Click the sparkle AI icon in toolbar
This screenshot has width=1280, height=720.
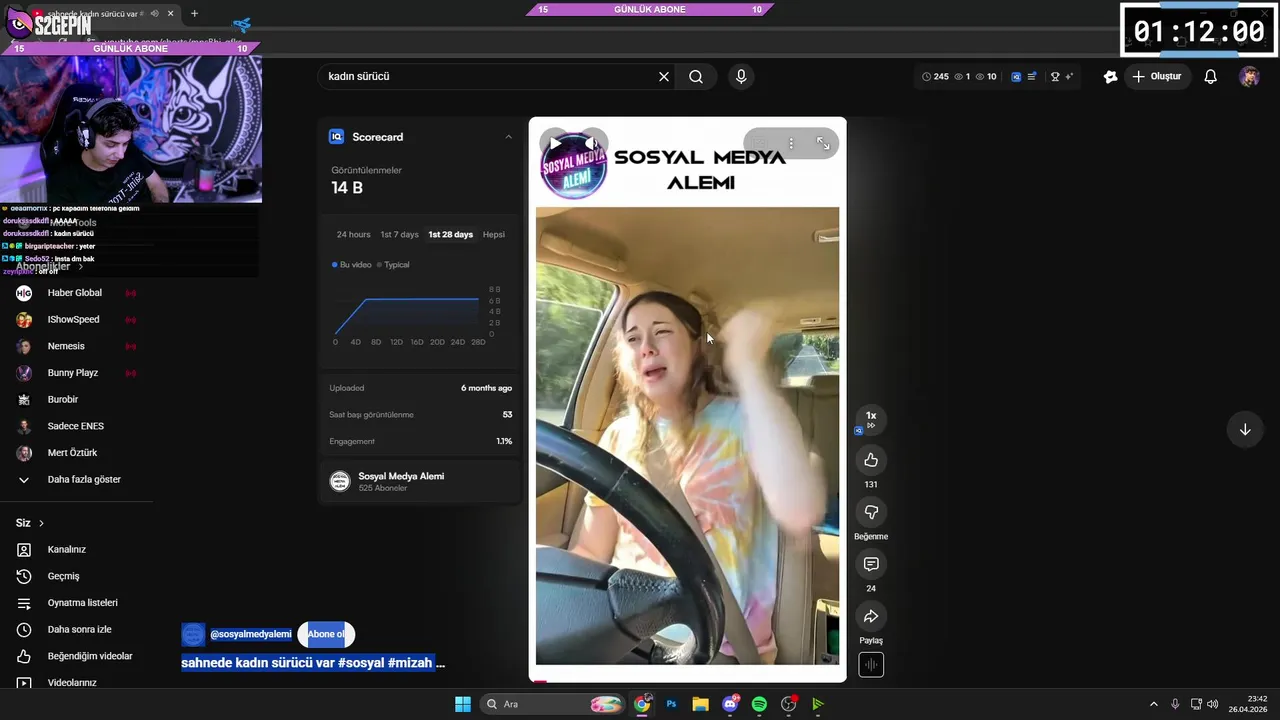point(1069,76)
